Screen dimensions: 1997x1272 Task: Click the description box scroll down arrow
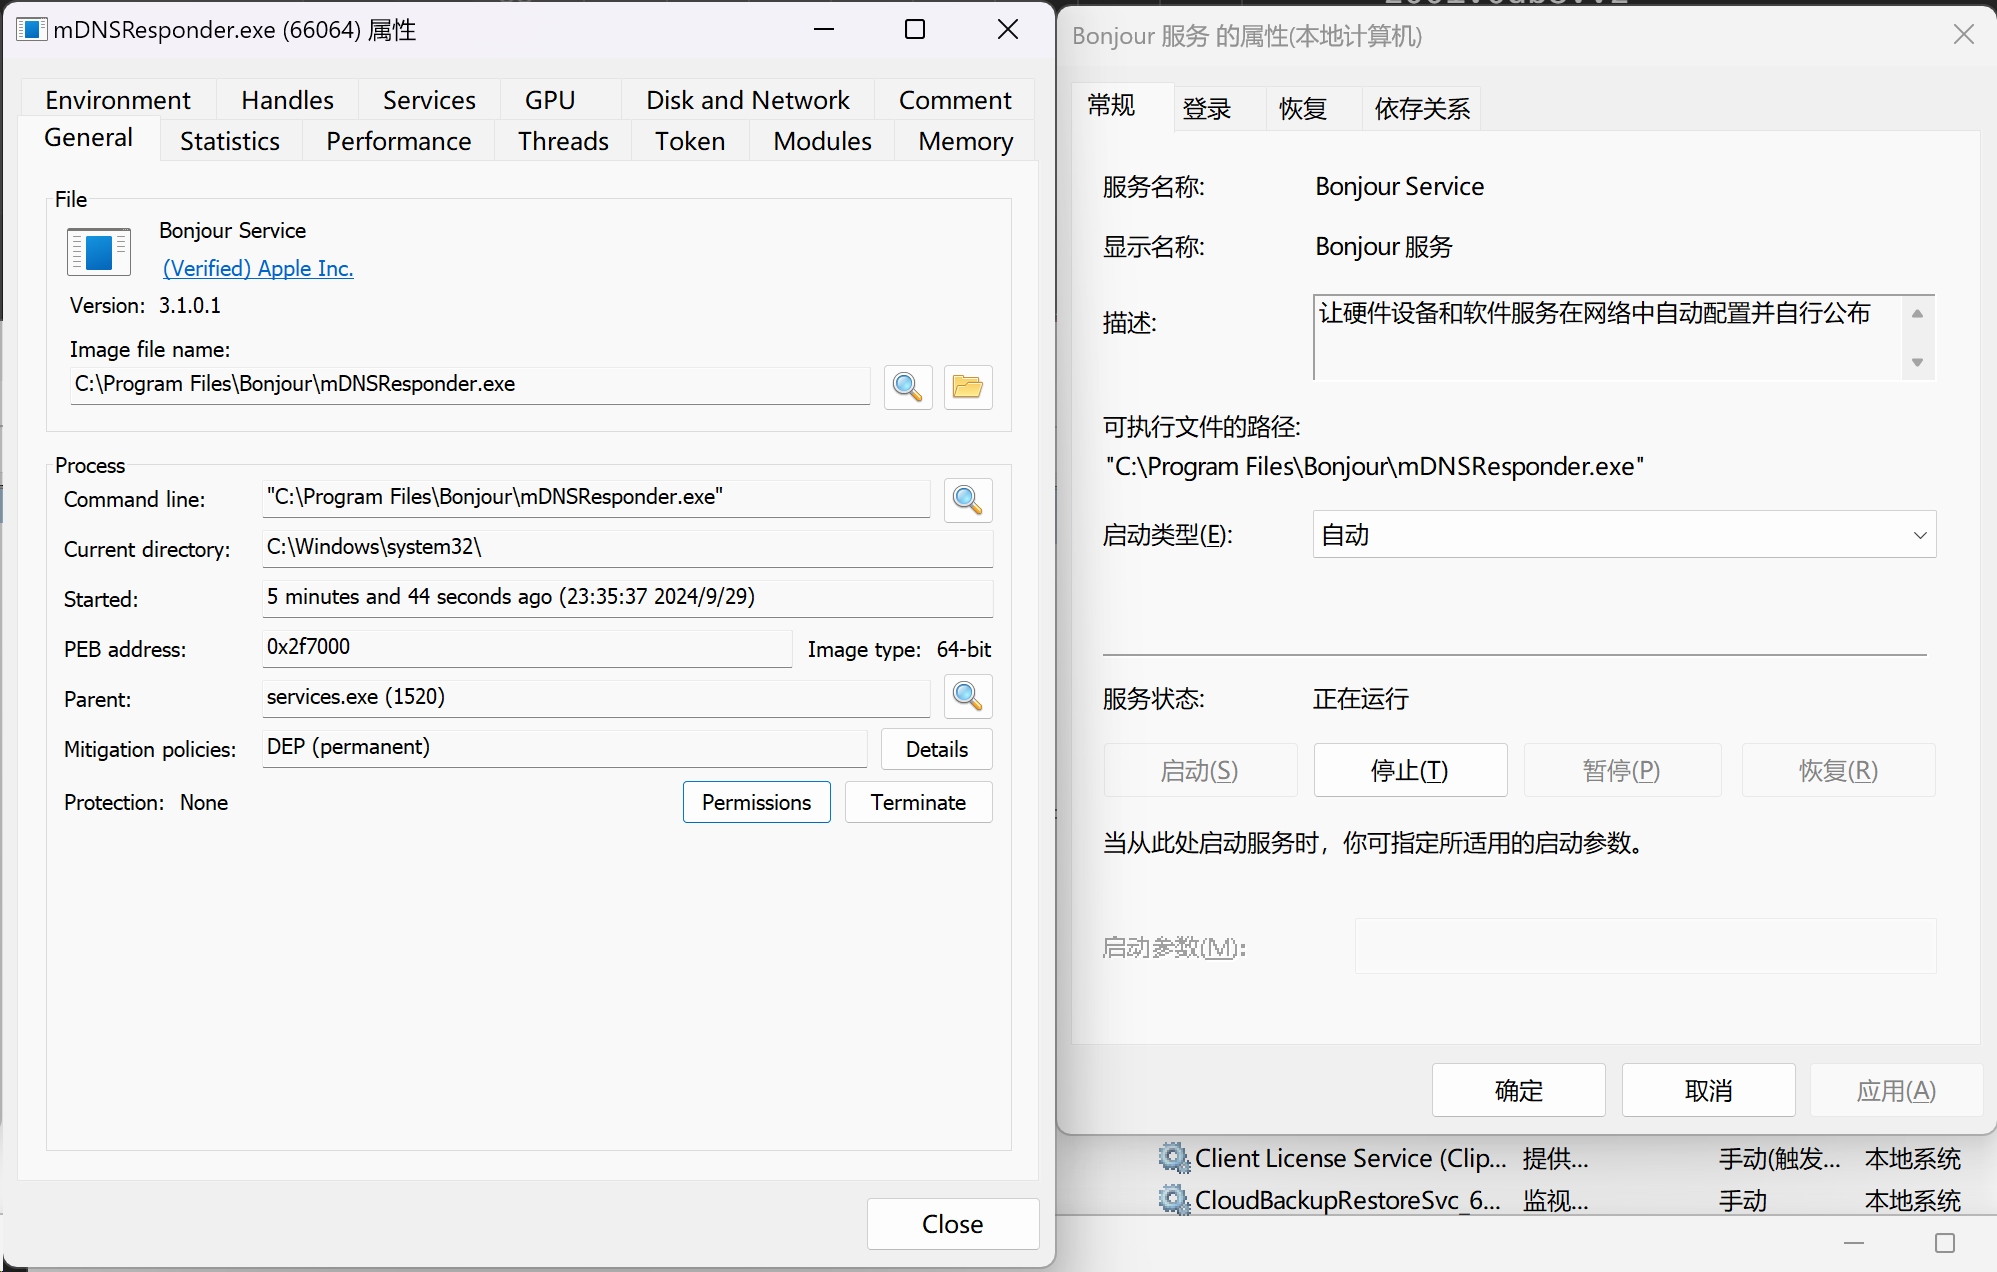point(1917,362)
